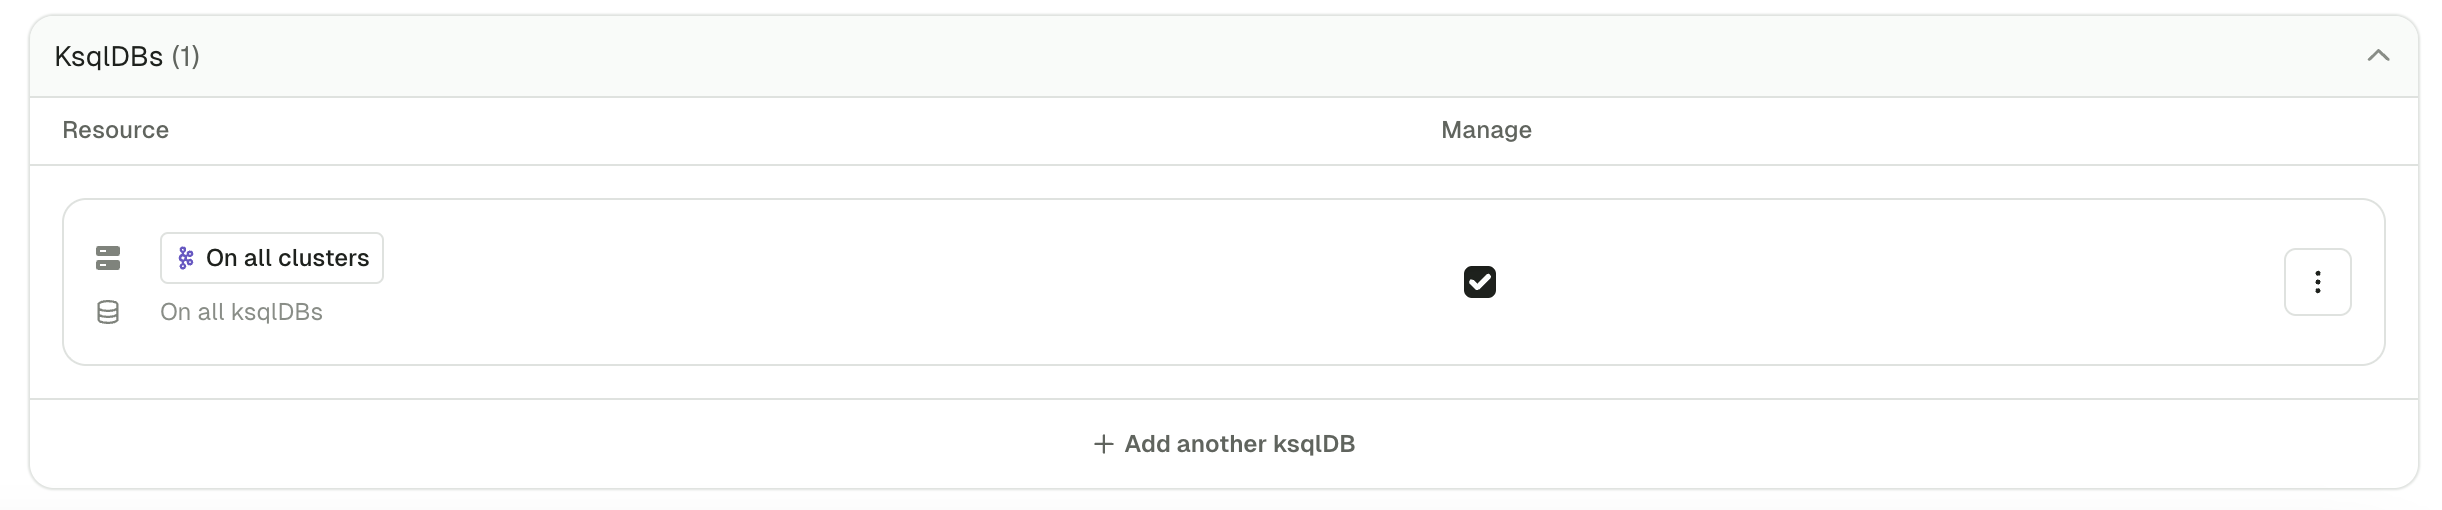The image size is (2442, 510).
Task: Click the database cylinder icon
Action: coord(108,312)
